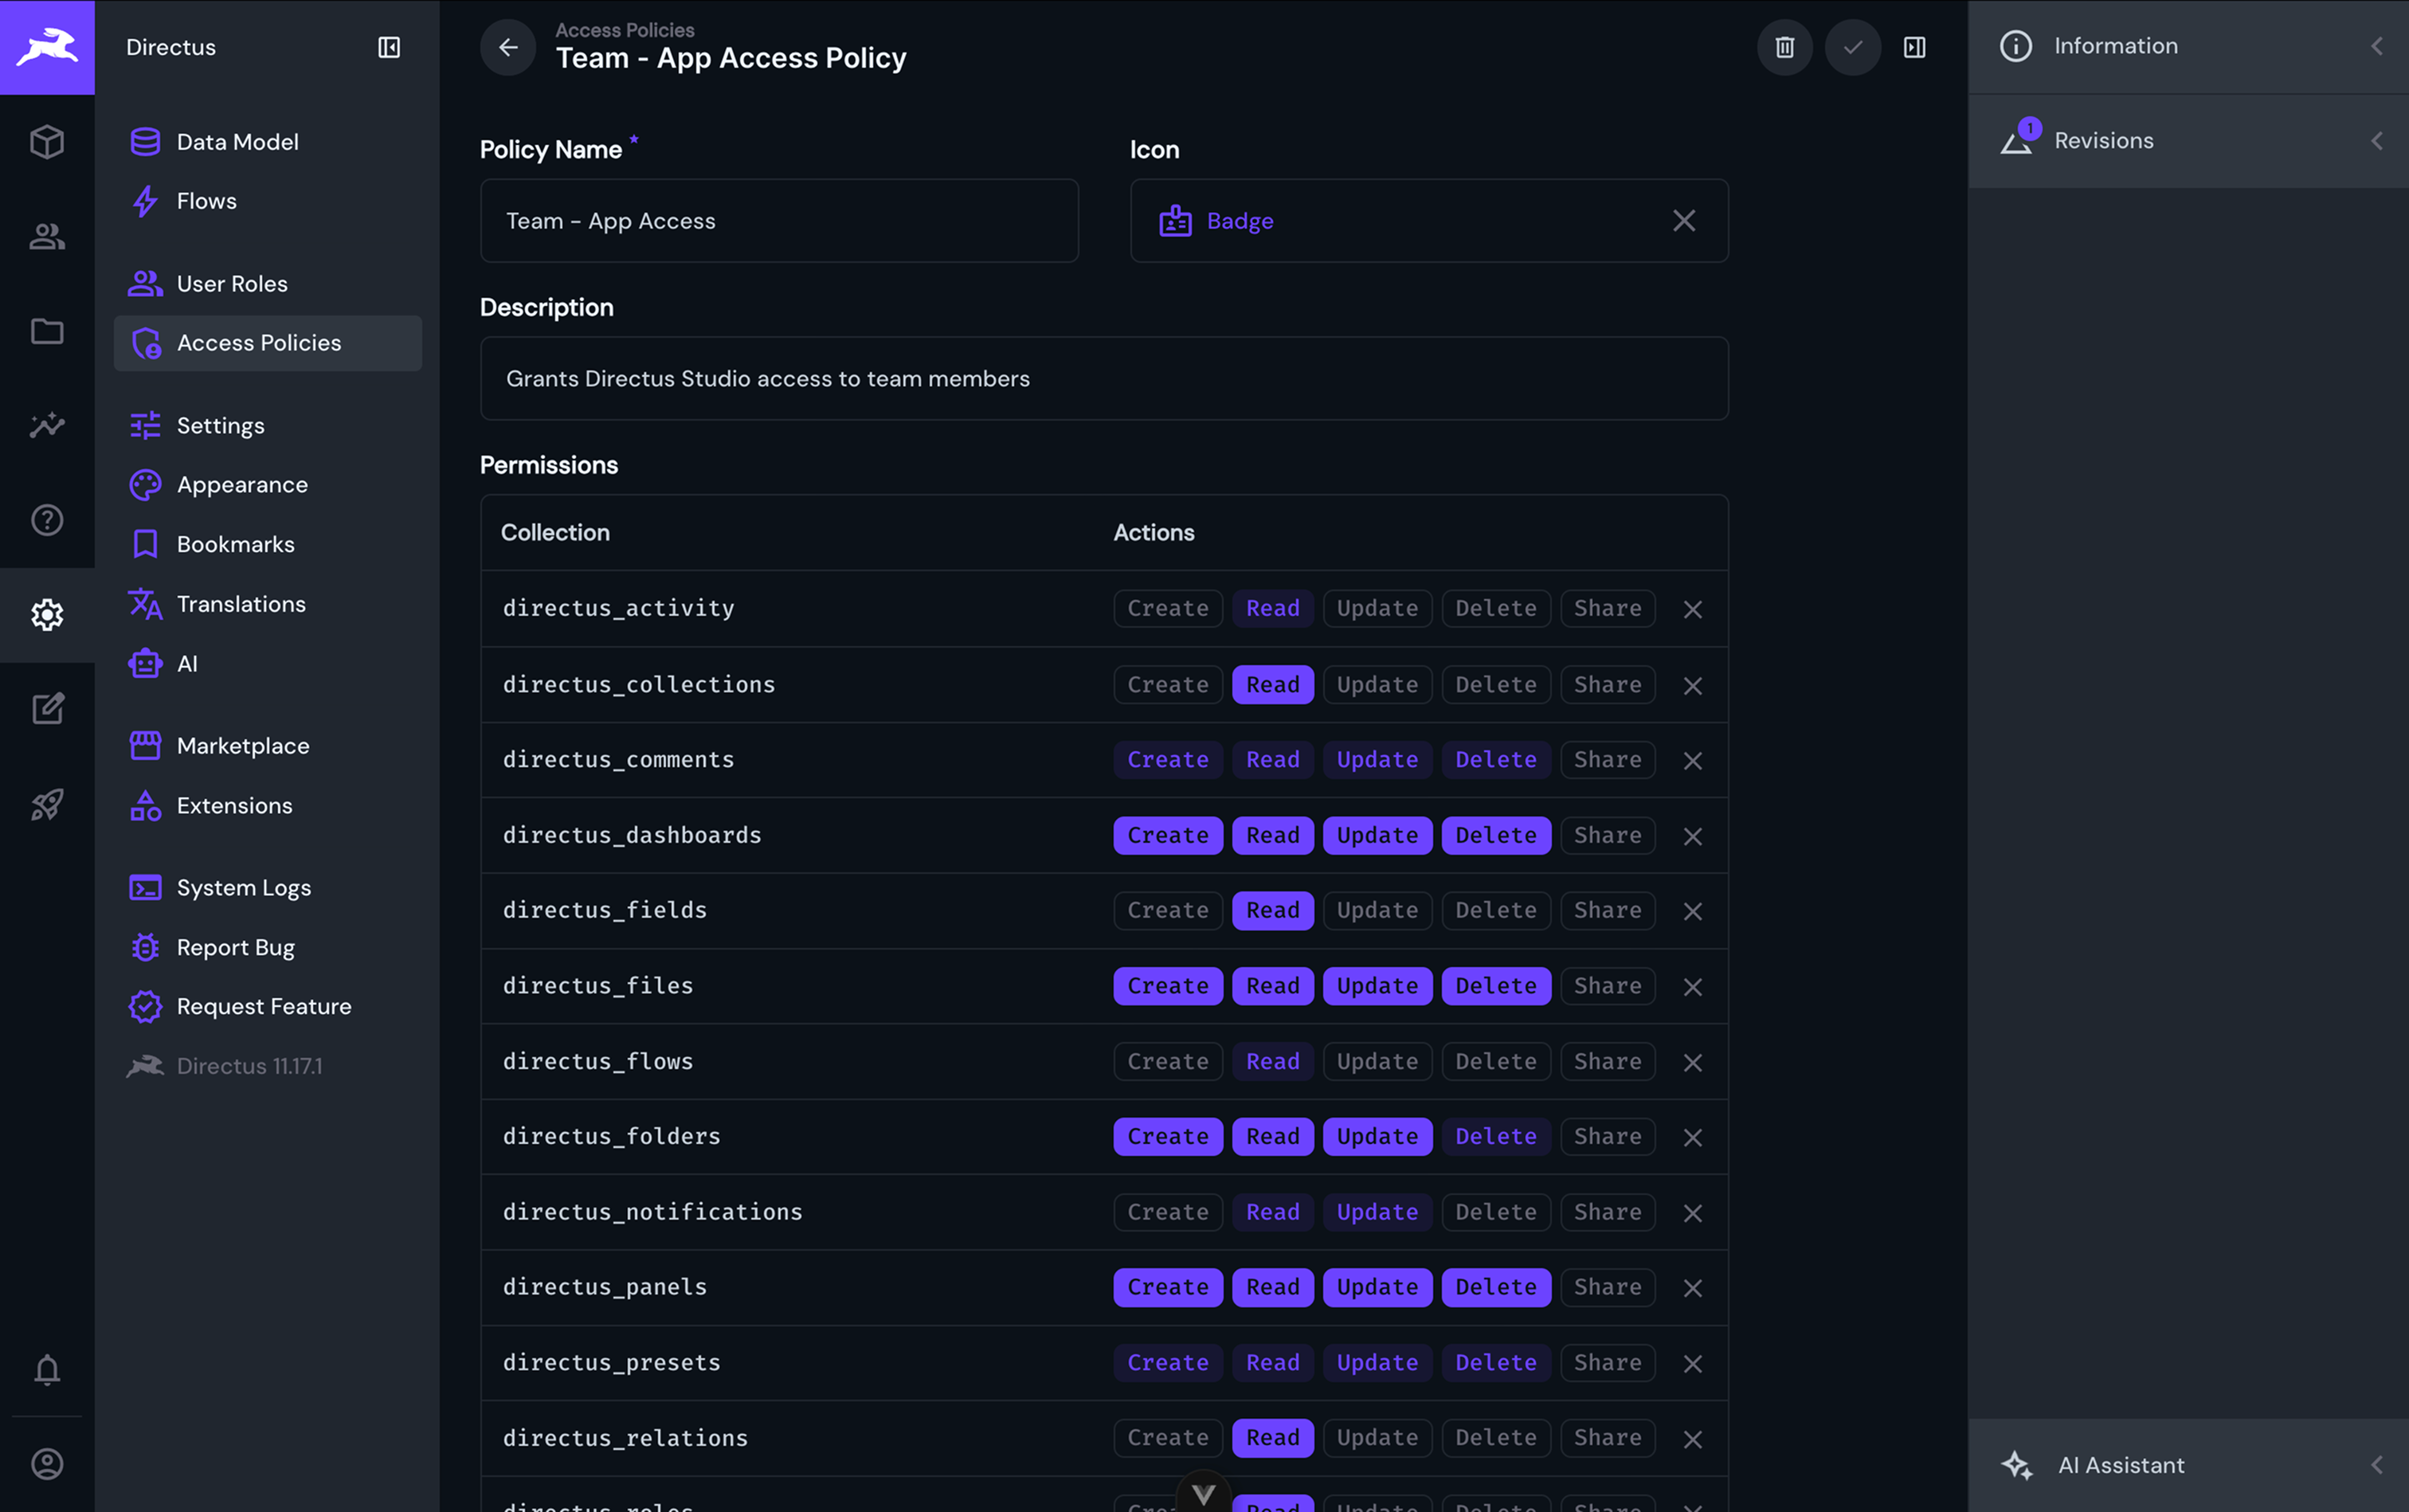Image resolution: width=2409 pixels, height=1512 pixels.
Task: Open notifications bell icon
Action: pyautogui.click(x=47, y=1369)
